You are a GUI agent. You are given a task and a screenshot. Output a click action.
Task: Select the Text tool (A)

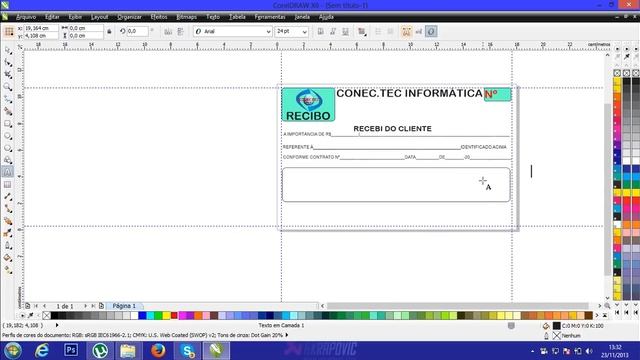point(8,172)
